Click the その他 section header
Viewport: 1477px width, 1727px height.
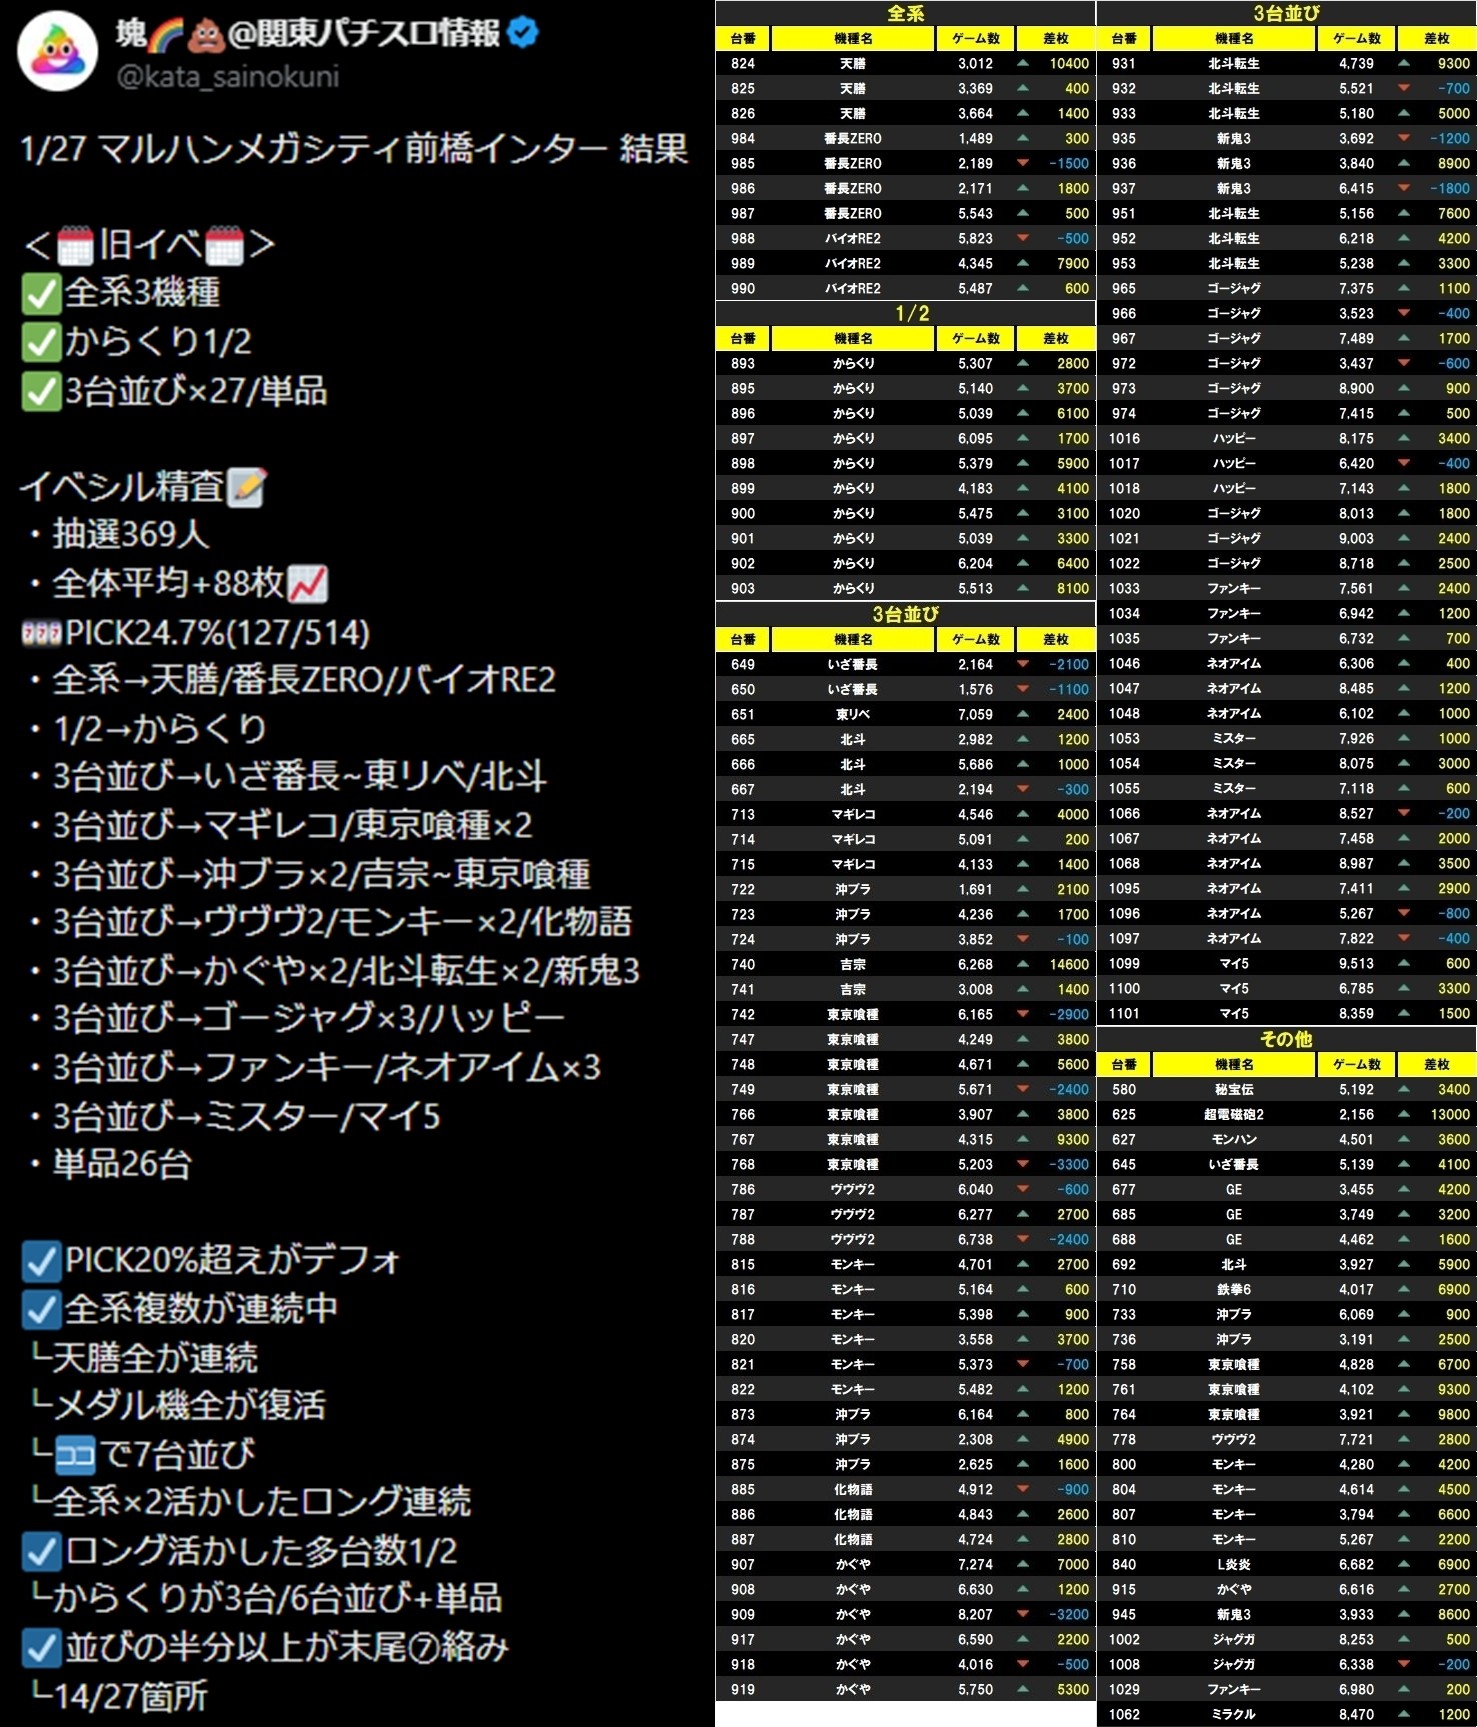coord(1286,1039)
